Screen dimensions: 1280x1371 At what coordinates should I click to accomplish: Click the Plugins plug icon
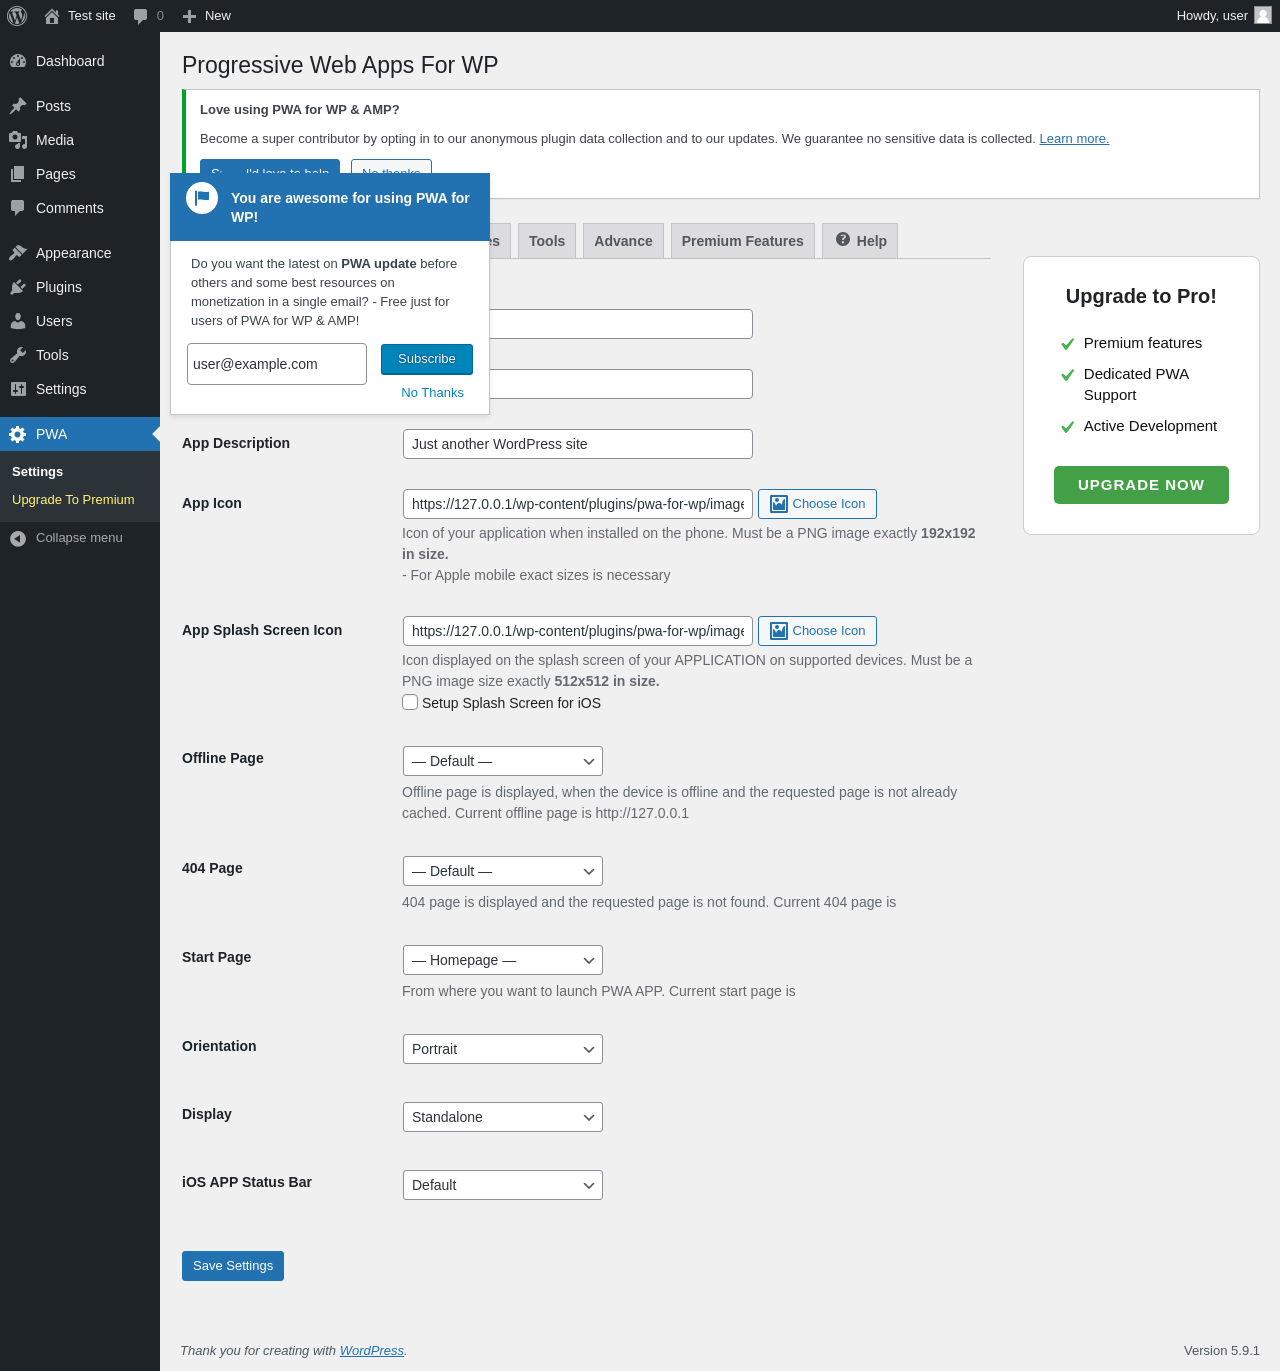click(x=18, y=287)
